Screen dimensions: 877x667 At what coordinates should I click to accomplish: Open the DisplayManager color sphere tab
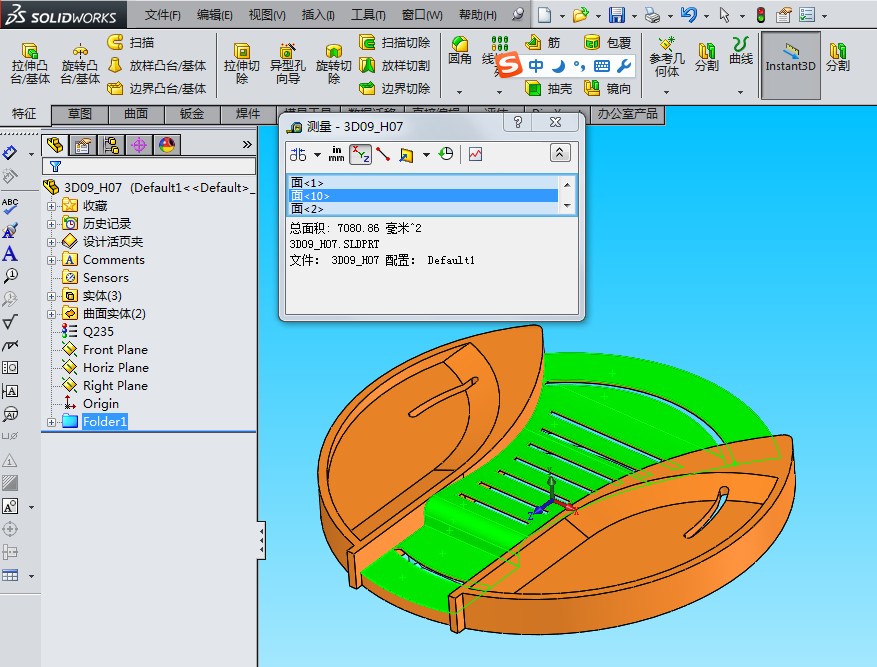coord(166,145)
